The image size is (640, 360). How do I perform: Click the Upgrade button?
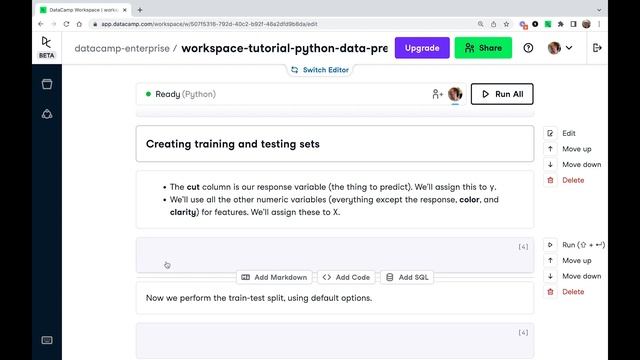tap(422, 48)
